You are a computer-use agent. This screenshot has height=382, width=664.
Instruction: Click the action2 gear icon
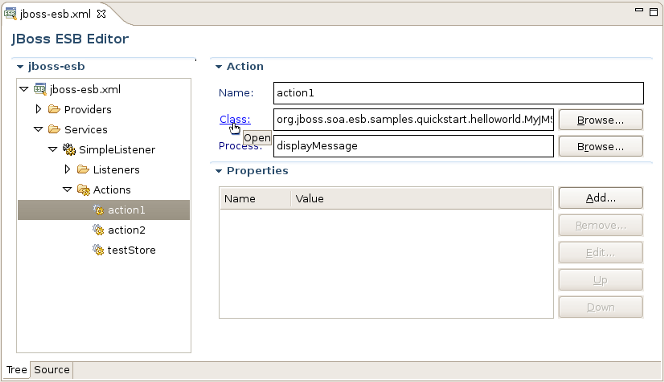pos(98,230)
